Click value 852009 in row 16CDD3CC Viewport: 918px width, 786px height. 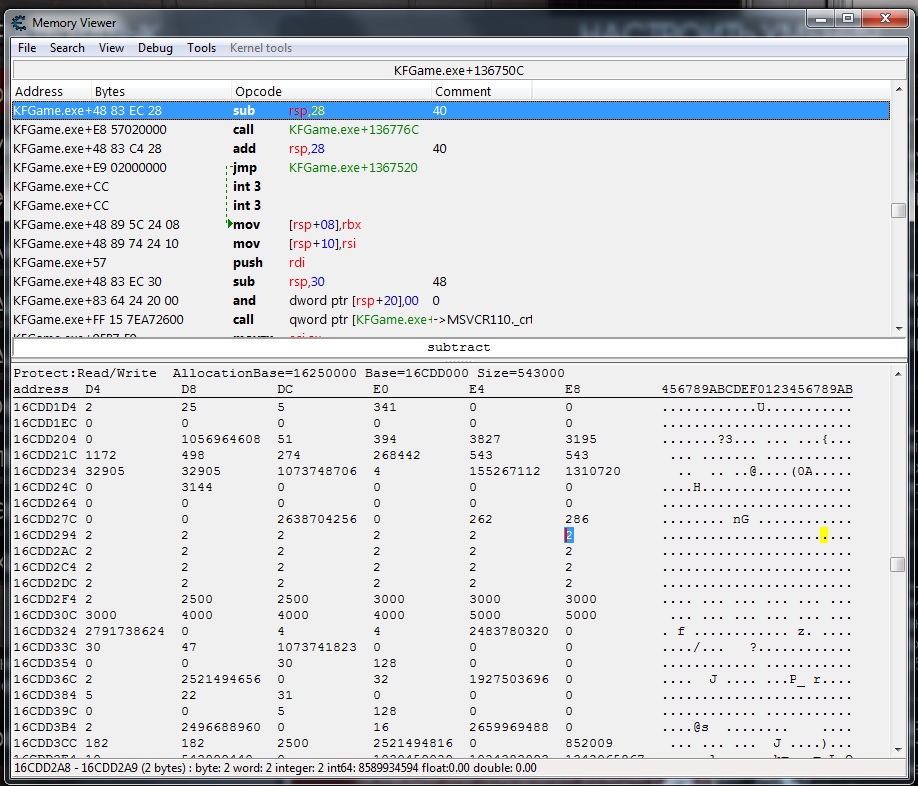589,743
